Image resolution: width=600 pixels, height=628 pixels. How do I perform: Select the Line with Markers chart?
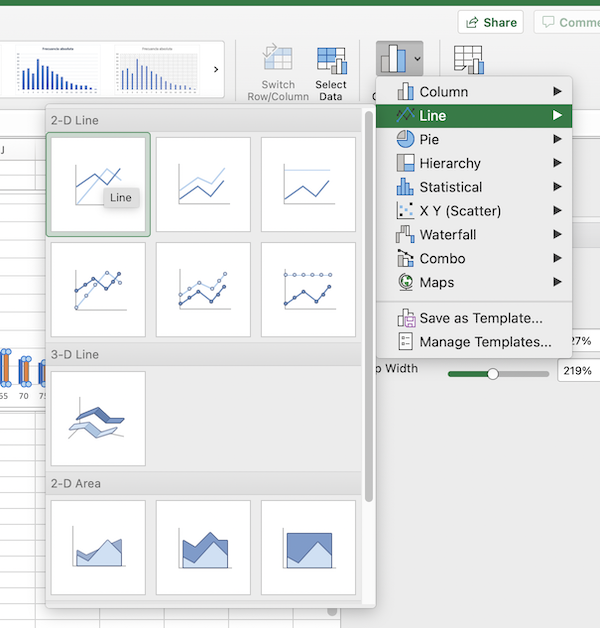click(x=98, y=290)
